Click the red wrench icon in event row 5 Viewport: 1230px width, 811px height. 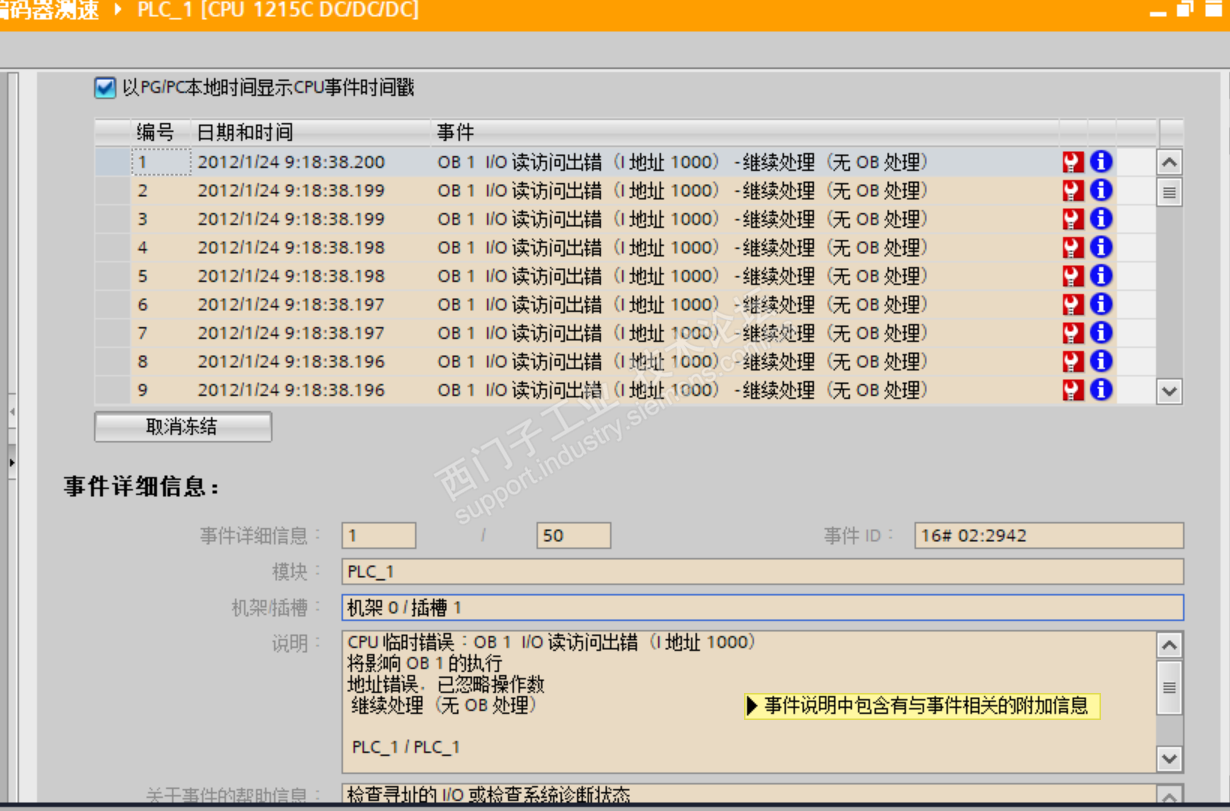tap(1073, 276)
